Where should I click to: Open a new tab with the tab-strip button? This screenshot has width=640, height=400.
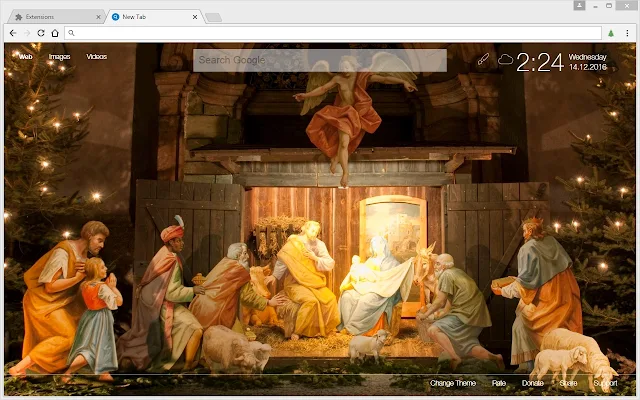[x=213, y=17]
